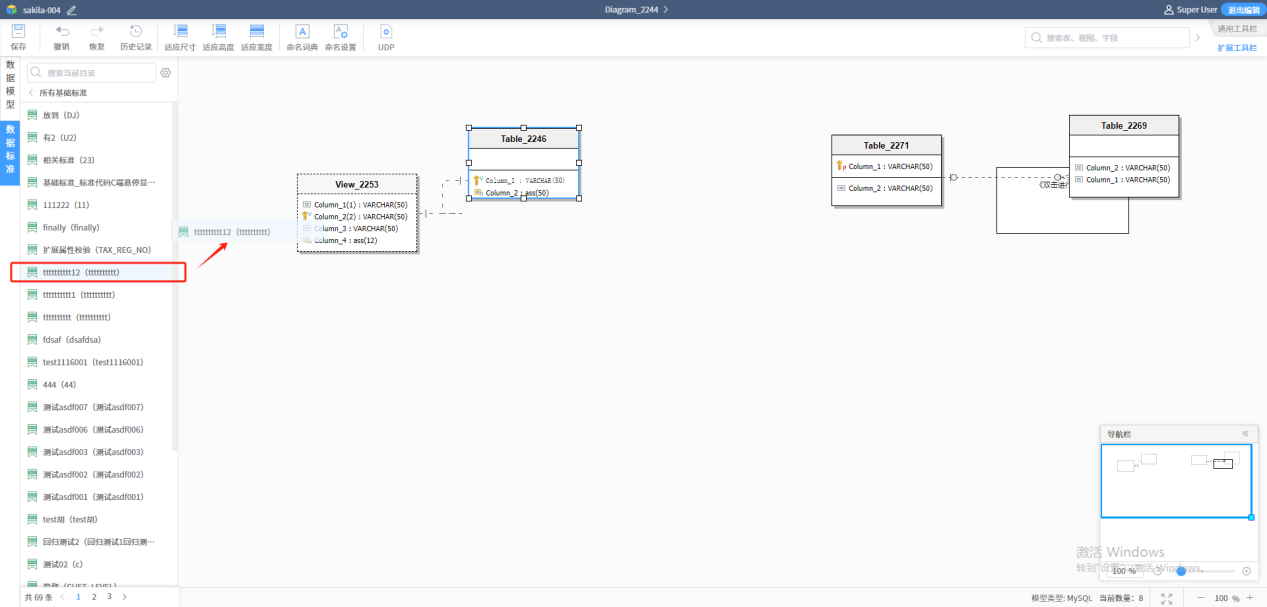
Task: Select the Table_2271 header
Action: 886,145
